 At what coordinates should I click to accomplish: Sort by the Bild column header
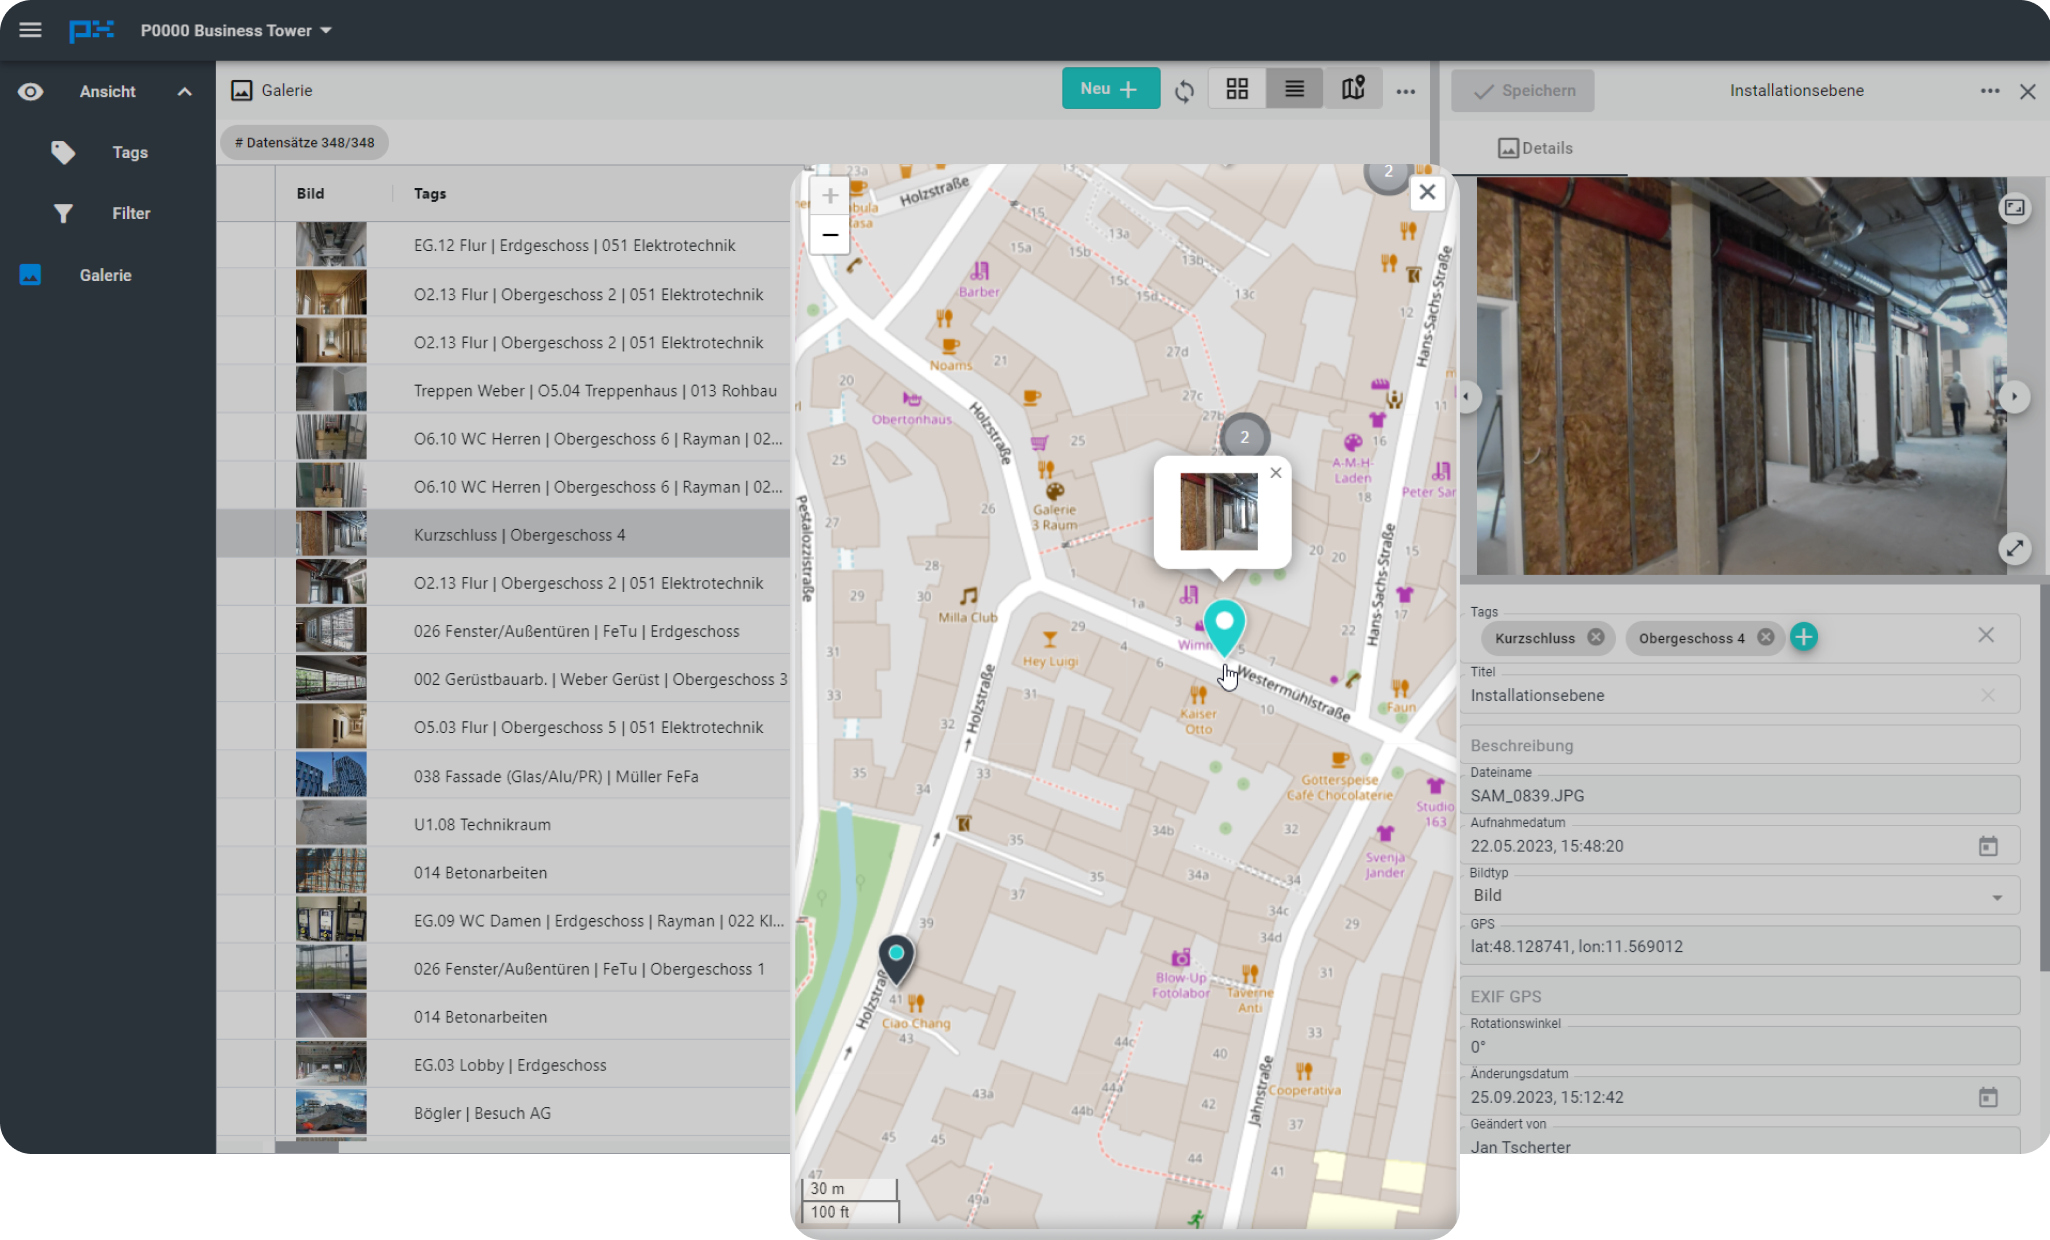(x=310, y=194)
